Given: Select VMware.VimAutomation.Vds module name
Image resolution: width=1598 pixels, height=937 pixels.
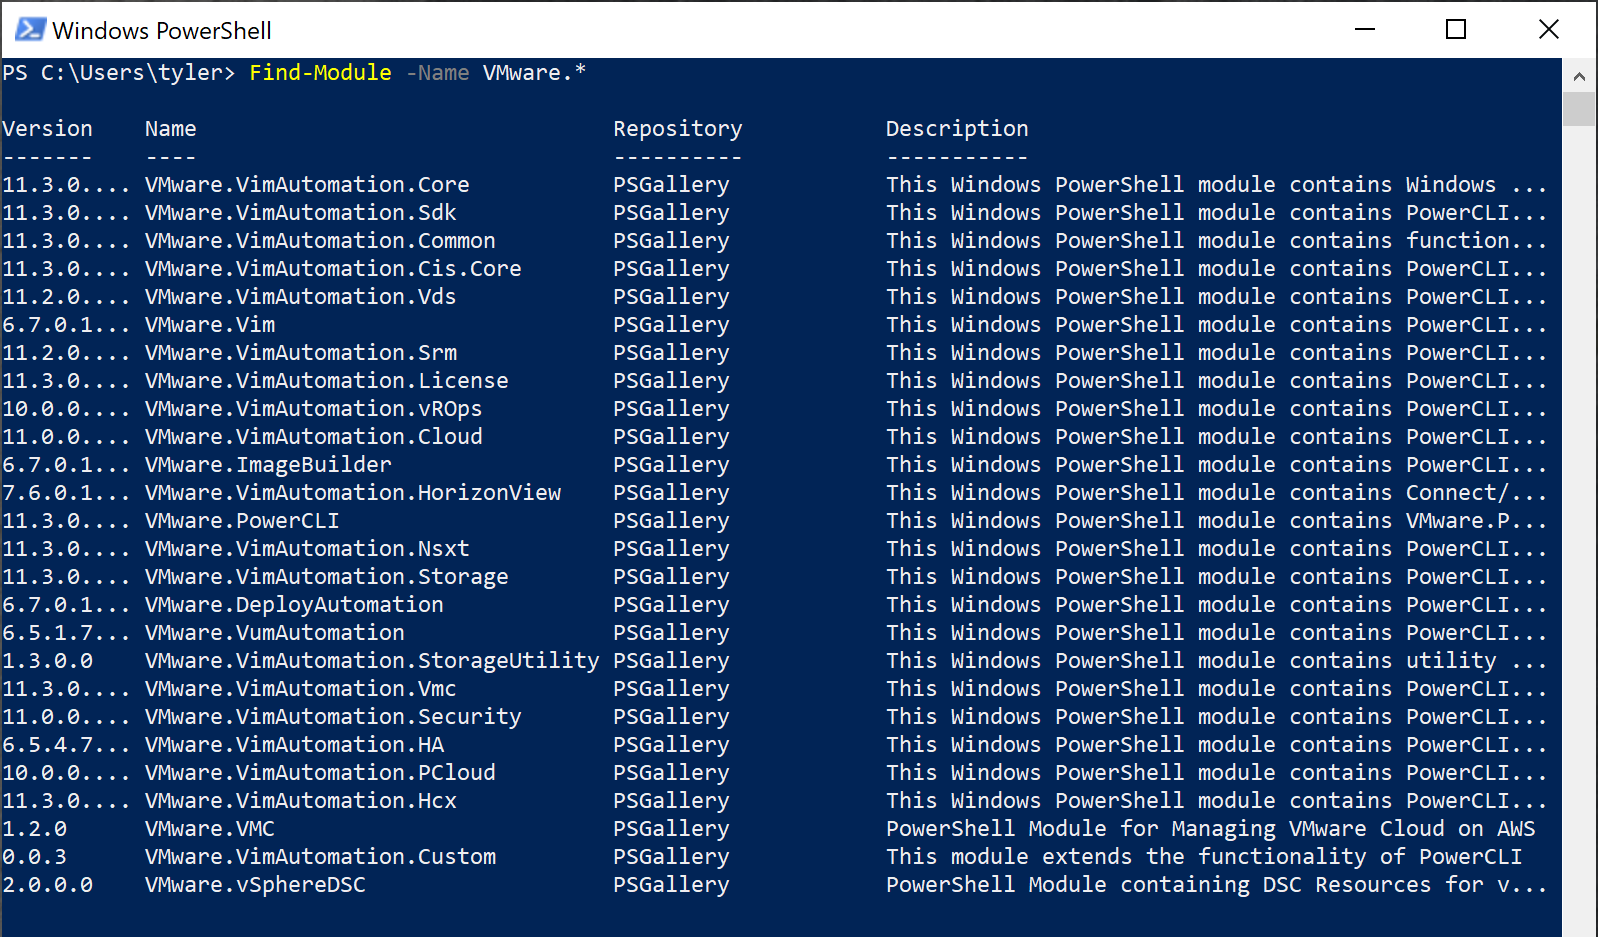Looking at the screenshot, I should click(x=300, y=297).
